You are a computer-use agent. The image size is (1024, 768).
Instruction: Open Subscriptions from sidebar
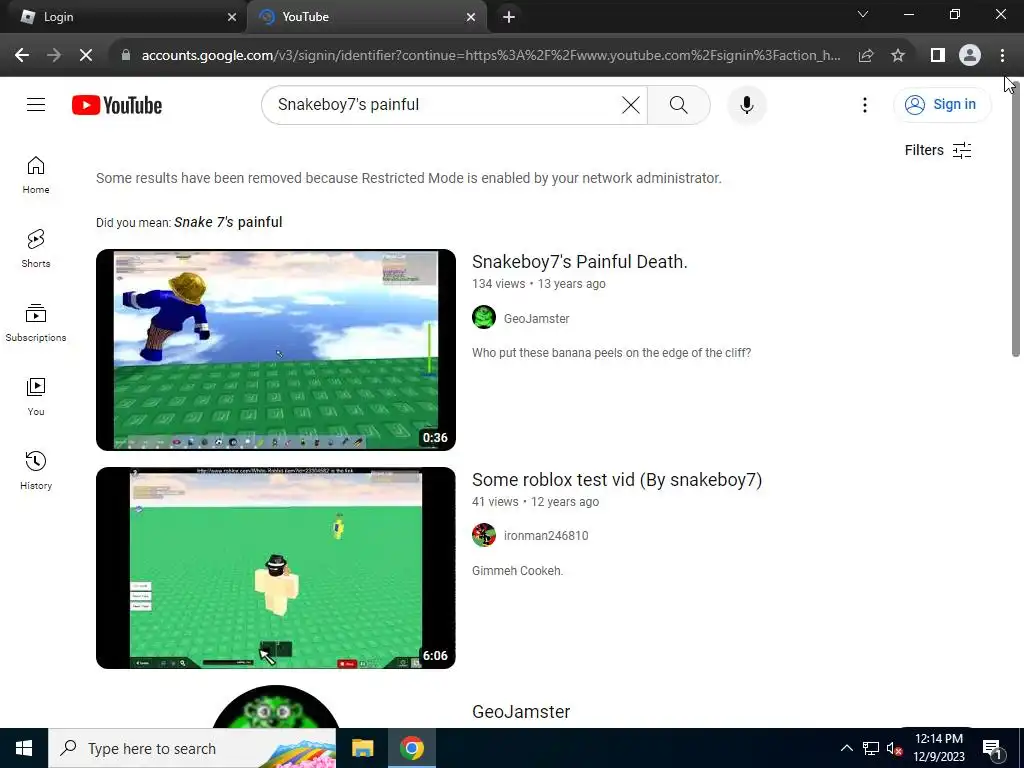(36, 323)
